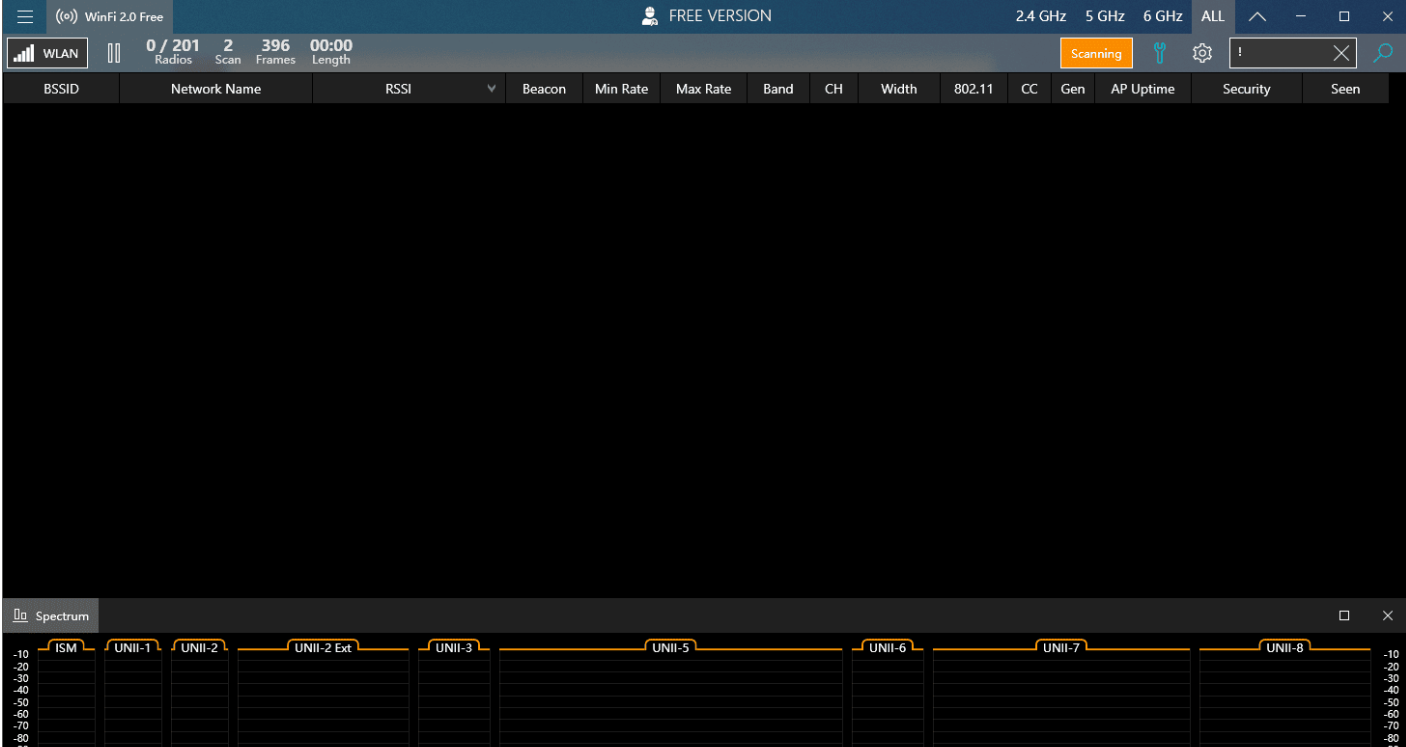Sort by 802.11 column header
The width and height of the screenshot is (1406, 747).
[973, 89]
